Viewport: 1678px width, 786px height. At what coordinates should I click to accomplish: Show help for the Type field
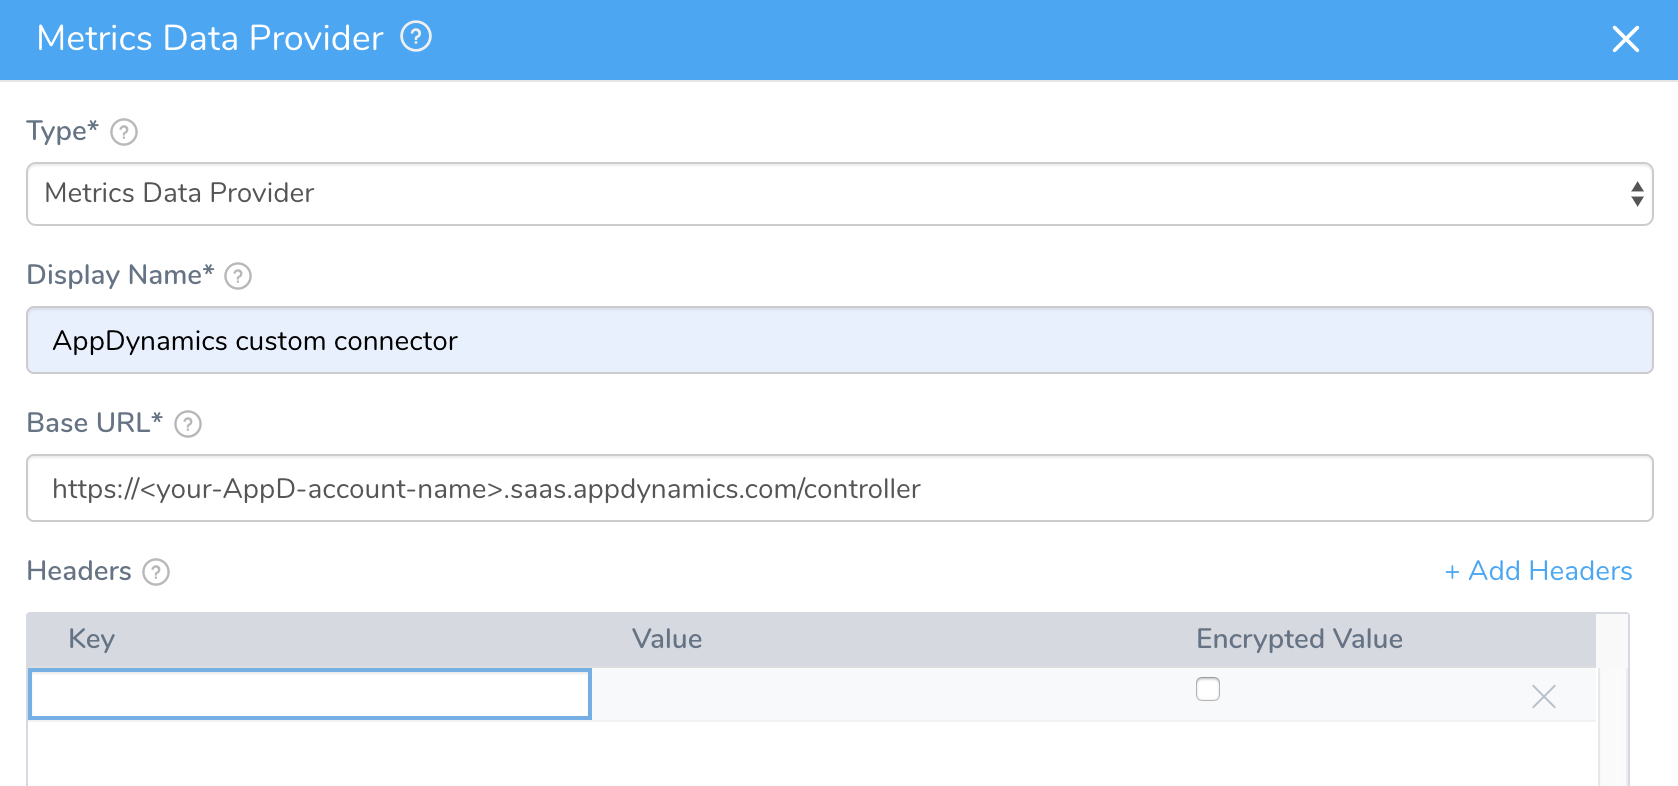click(124, 132)
